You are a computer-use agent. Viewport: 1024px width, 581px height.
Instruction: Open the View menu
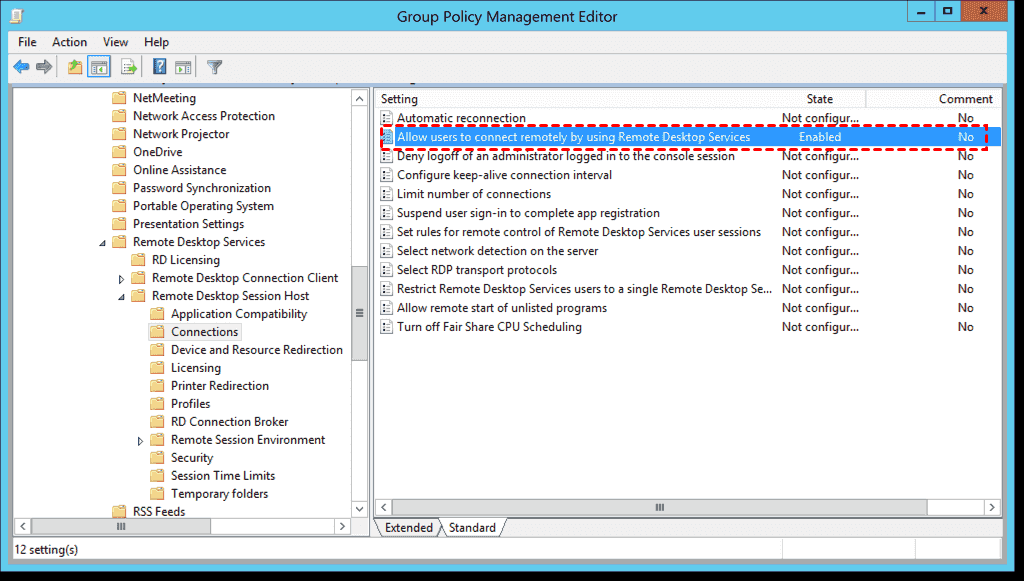pyautogui.click(x=115, y=42)
